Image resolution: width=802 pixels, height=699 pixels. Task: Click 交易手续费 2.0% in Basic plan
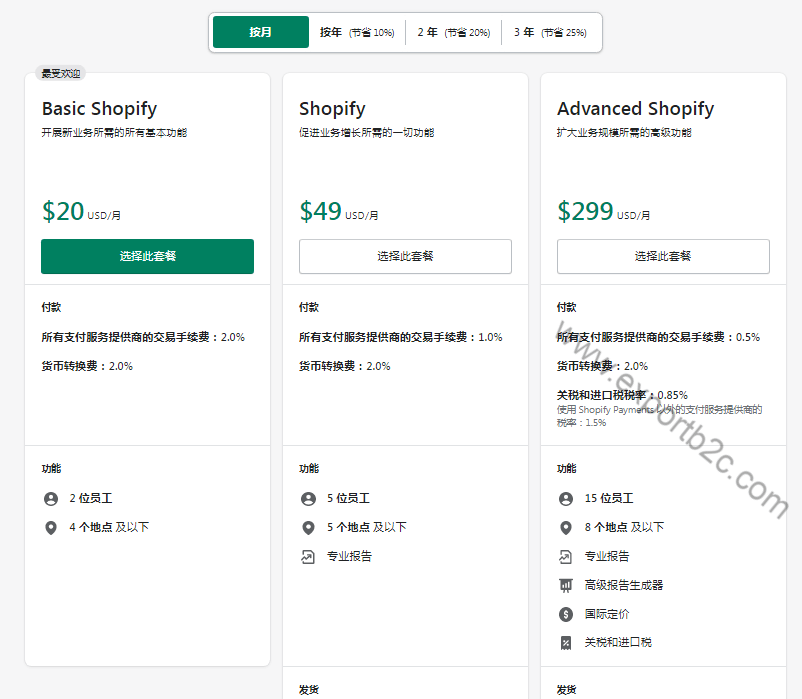coord(143,337)
